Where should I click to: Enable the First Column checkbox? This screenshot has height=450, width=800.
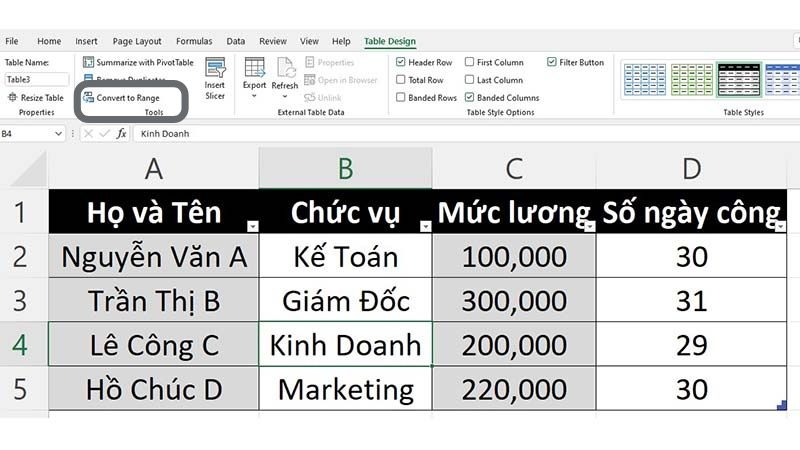[469, 62]
